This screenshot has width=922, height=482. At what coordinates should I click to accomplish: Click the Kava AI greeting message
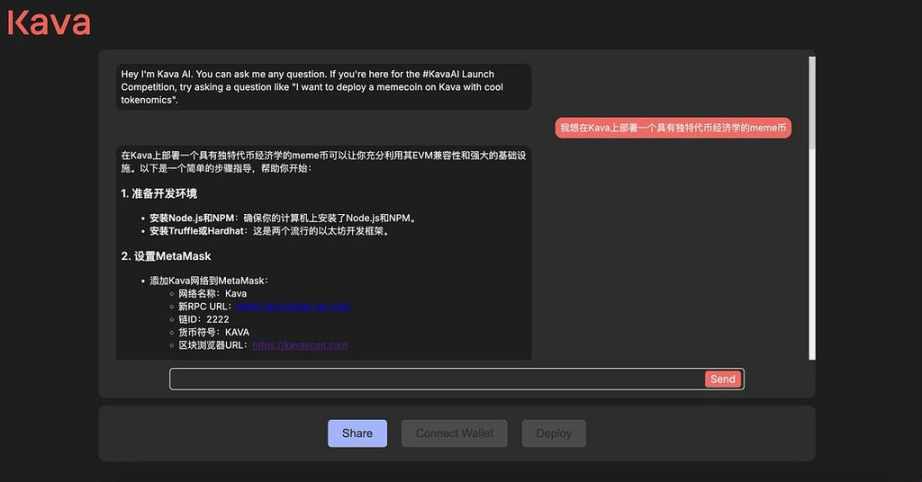[324, 87]
